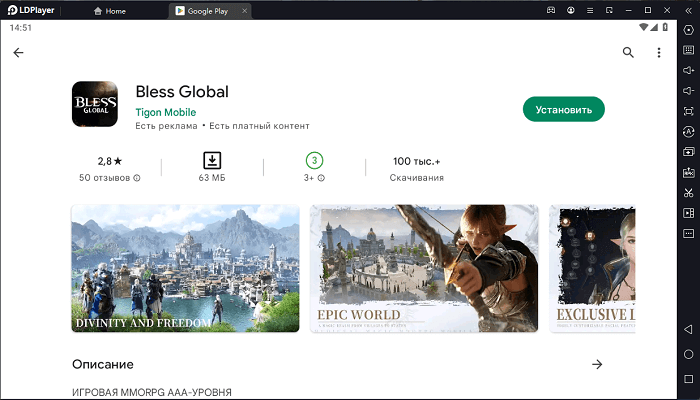The width and height of the screenshot is (700, 400).
Task: Go back with the arrow icon
Action: coord(18,53)
